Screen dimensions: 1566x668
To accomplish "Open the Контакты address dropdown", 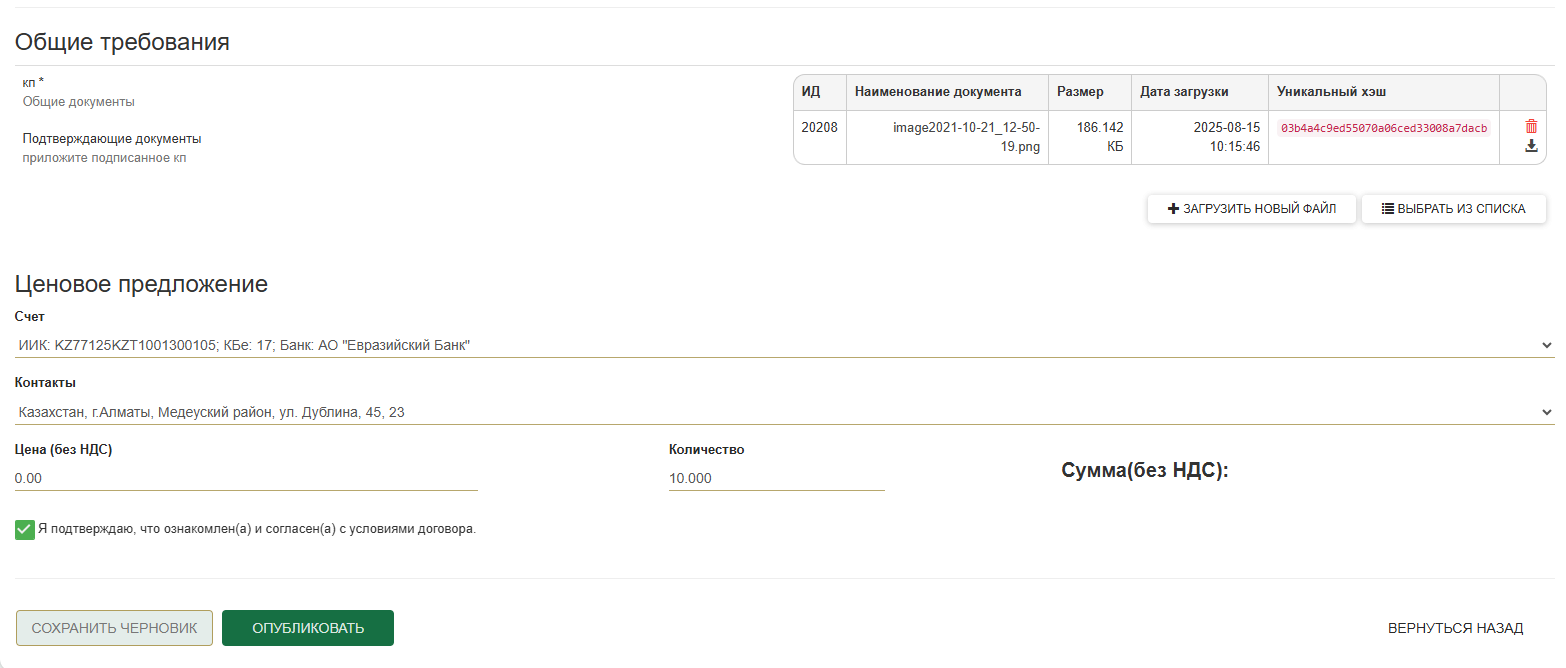I will tap(784, 412).
